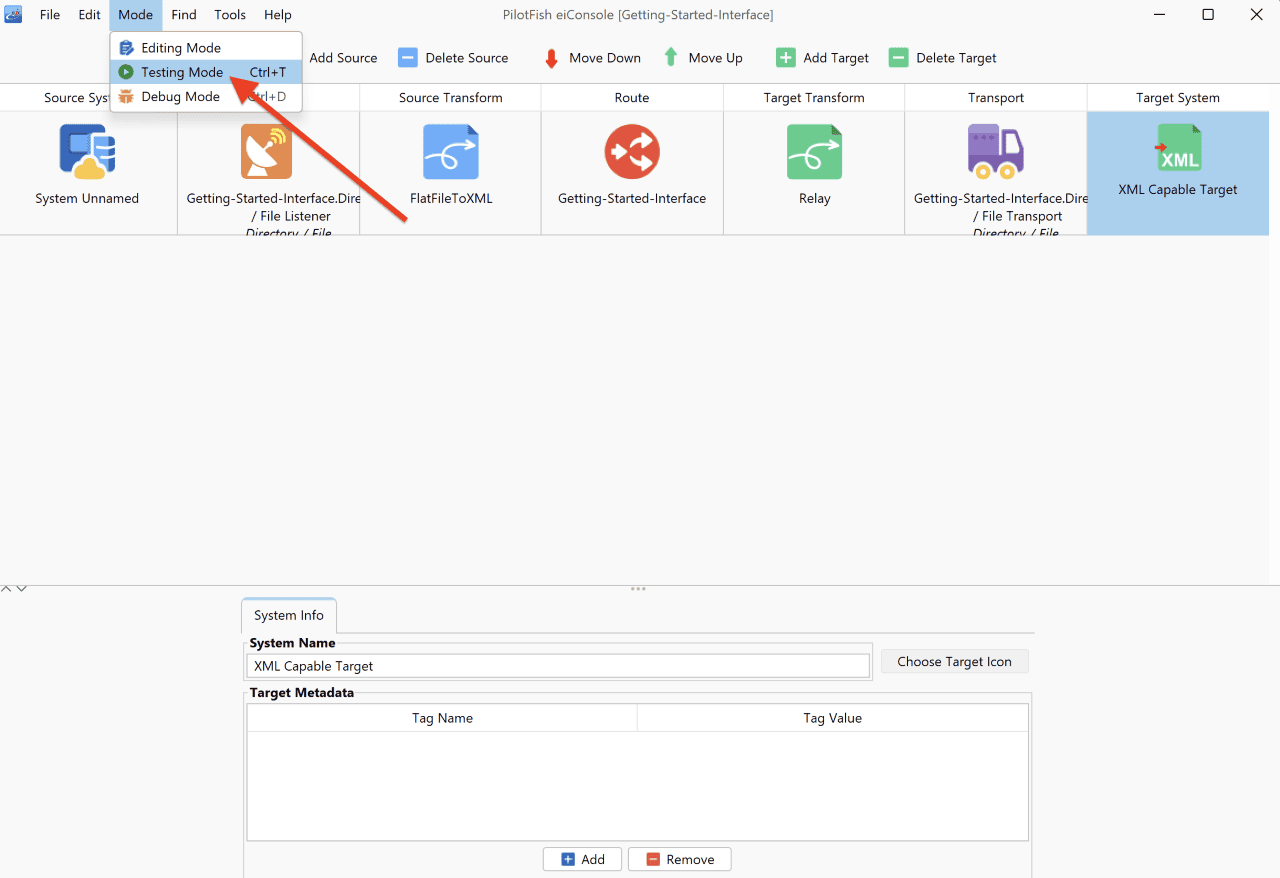Open the Tools menu
Viewport: 1280px width, 878px height.
230,15
